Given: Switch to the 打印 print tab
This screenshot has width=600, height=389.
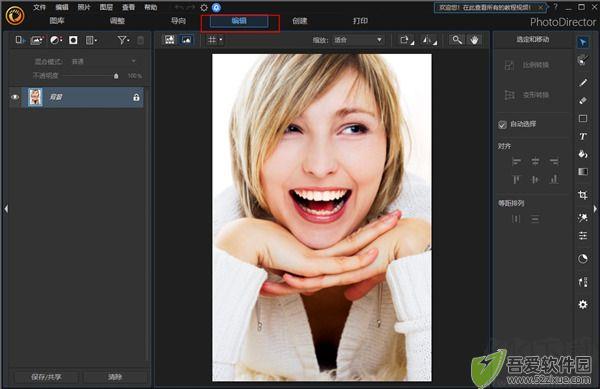Looking at the screenshot, I should [x=360, y=21].
